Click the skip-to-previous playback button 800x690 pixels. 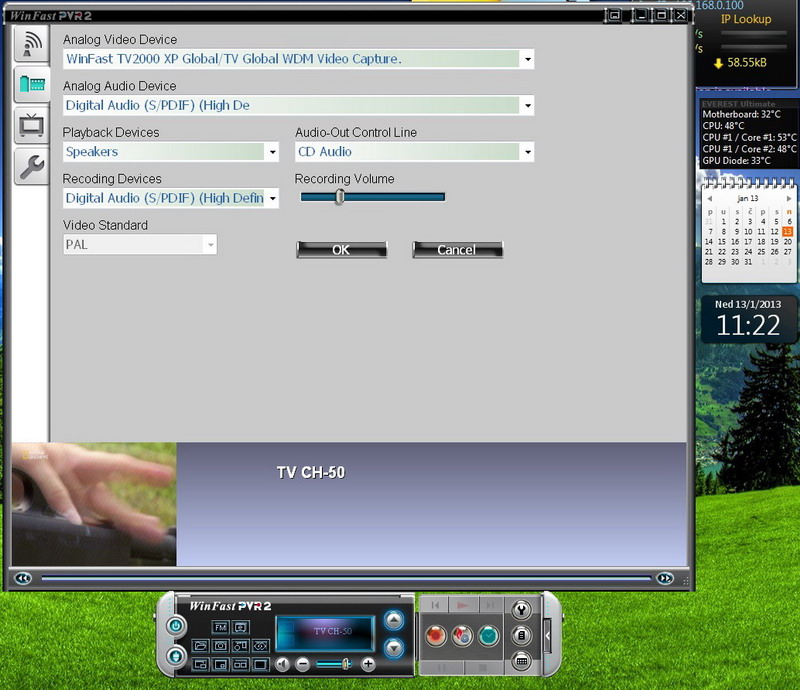click(435, 605)
